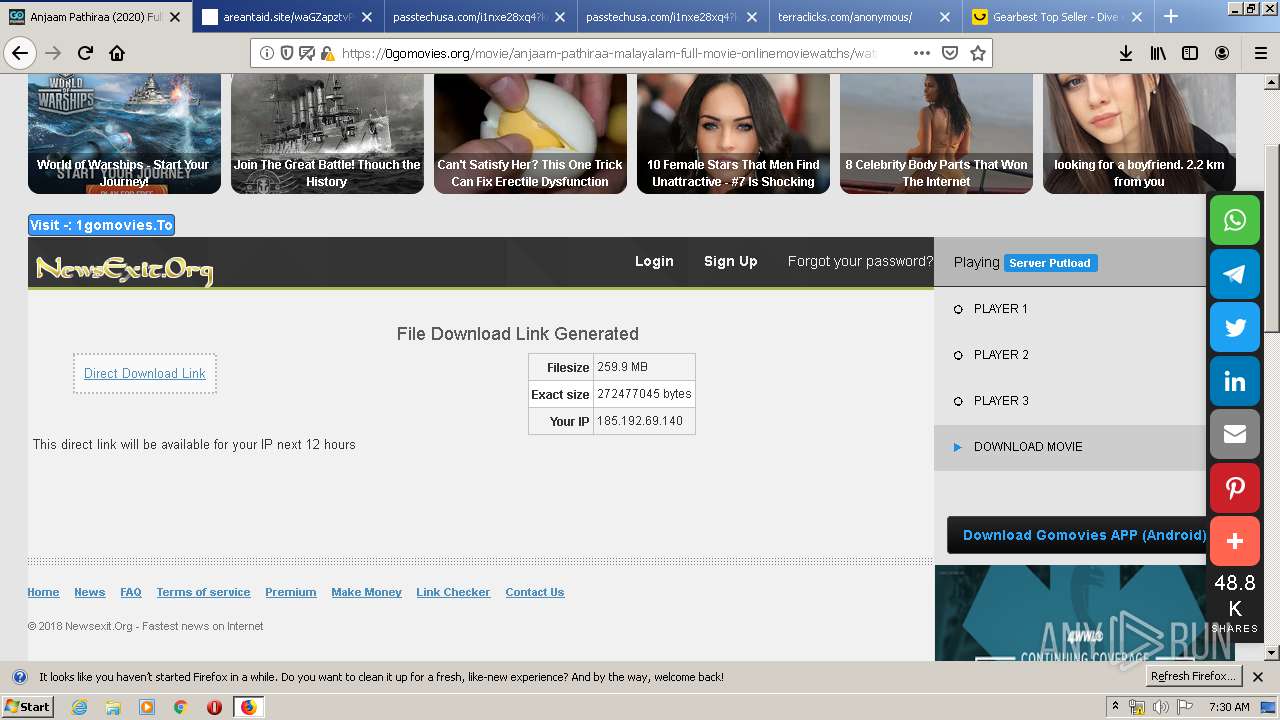1280x720 pixels.
Task: Open the footer FAQ link
Action: [131, 592]
